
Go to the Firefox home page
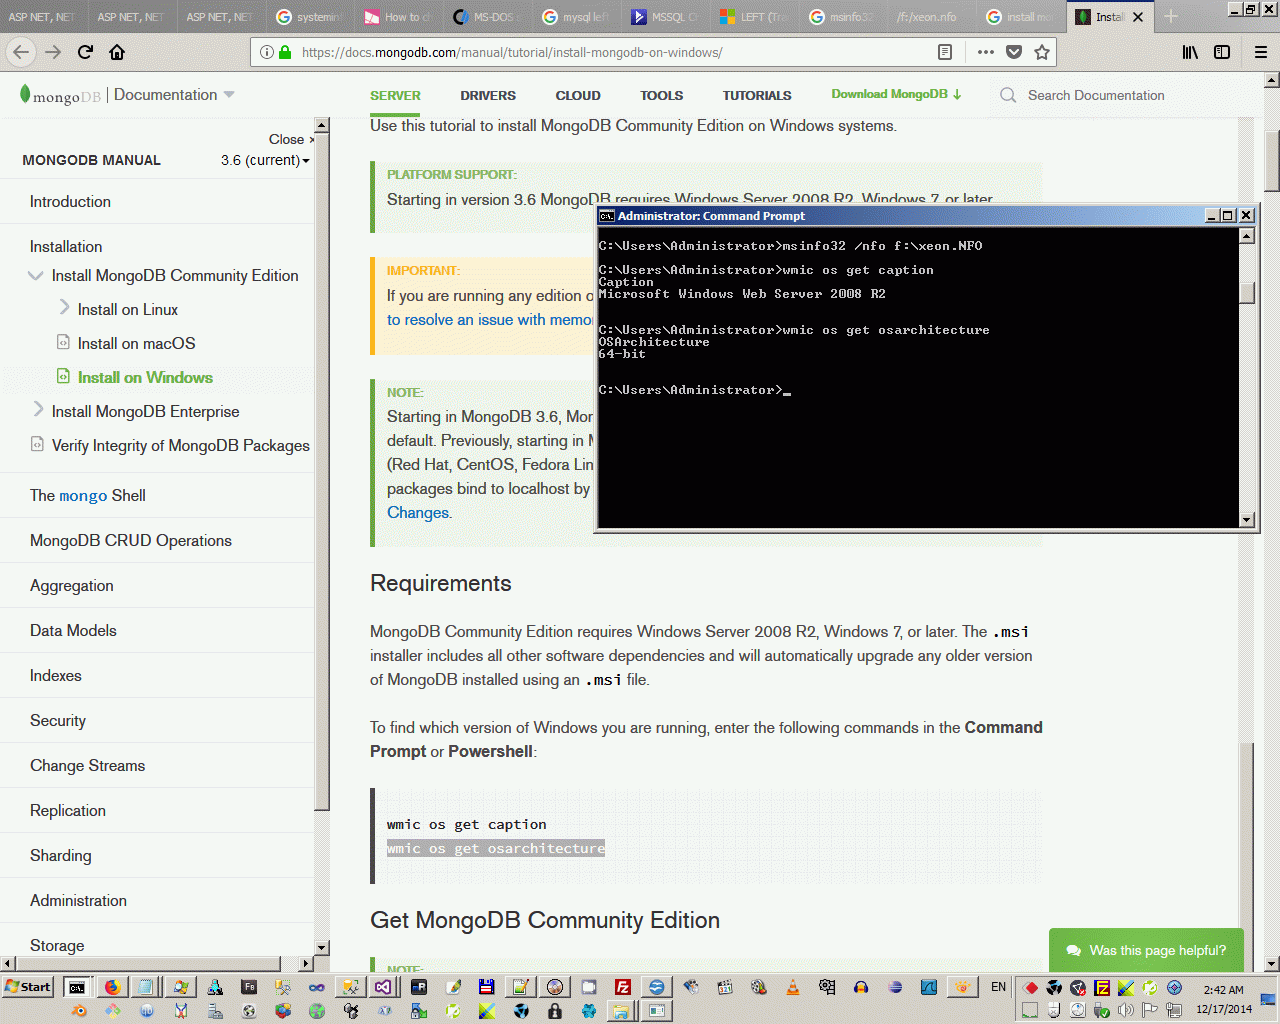[x=117, y=52]
